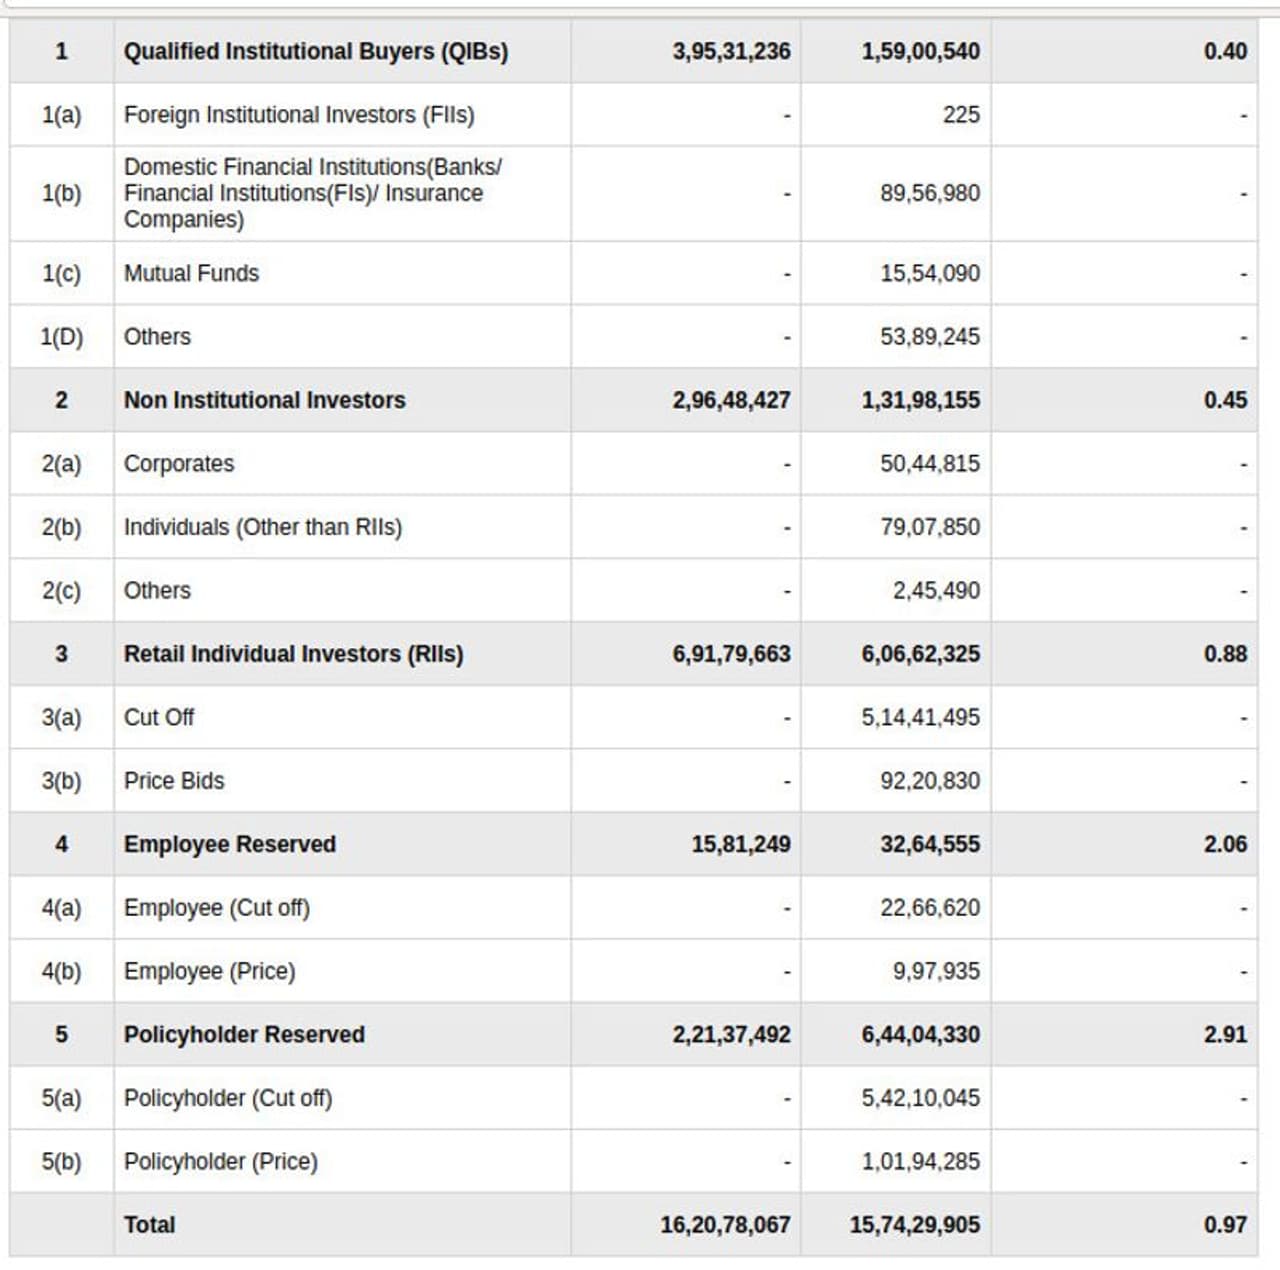Select the total shares value 16,20,78,067

[x=725, y=1224]
